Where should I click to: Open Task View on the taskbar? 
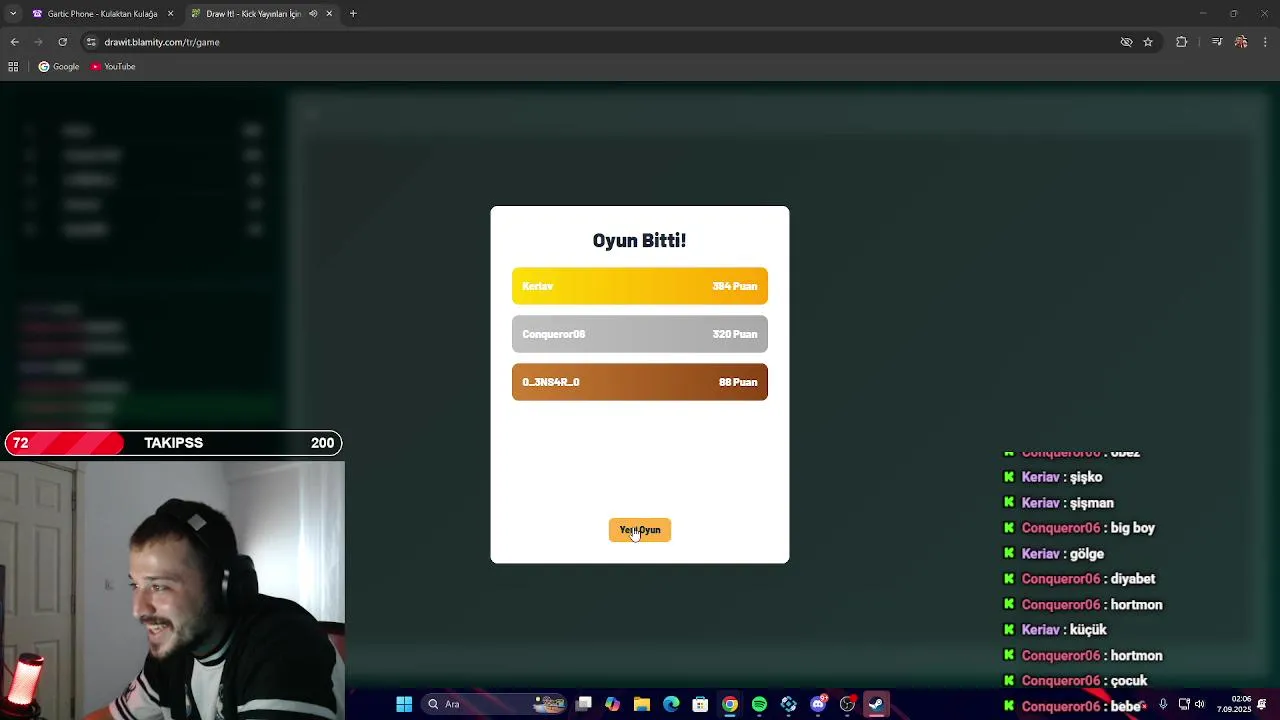(584, 704)
